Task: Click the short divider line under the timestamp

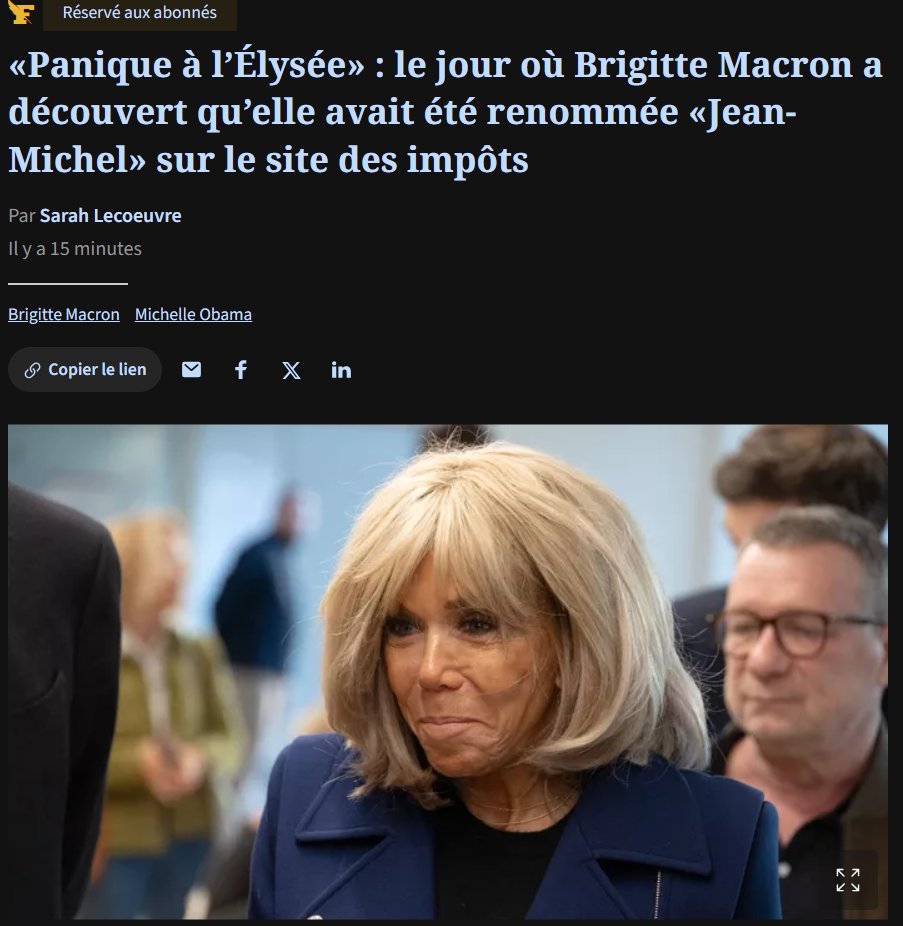Action: [x=68, y=284]
